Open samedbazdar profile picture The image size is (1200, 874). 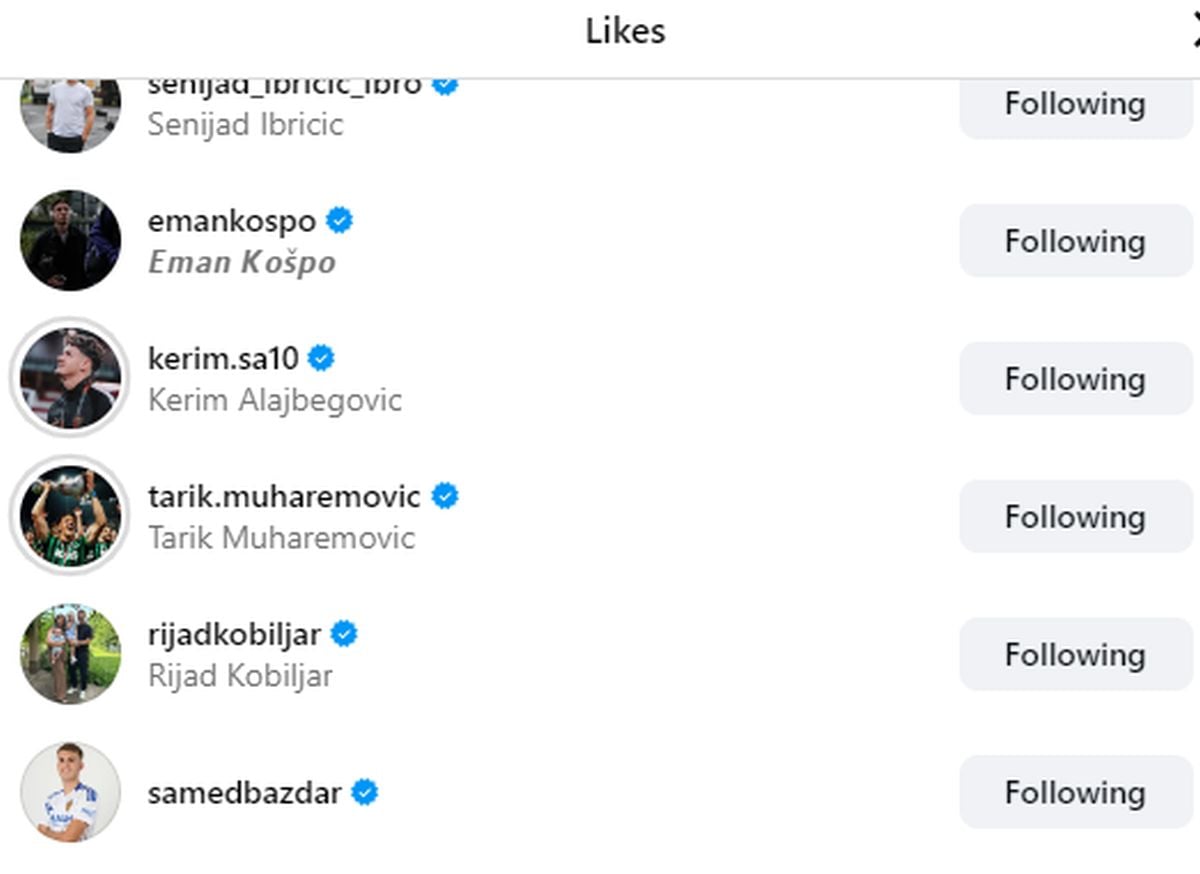[70, 792]
